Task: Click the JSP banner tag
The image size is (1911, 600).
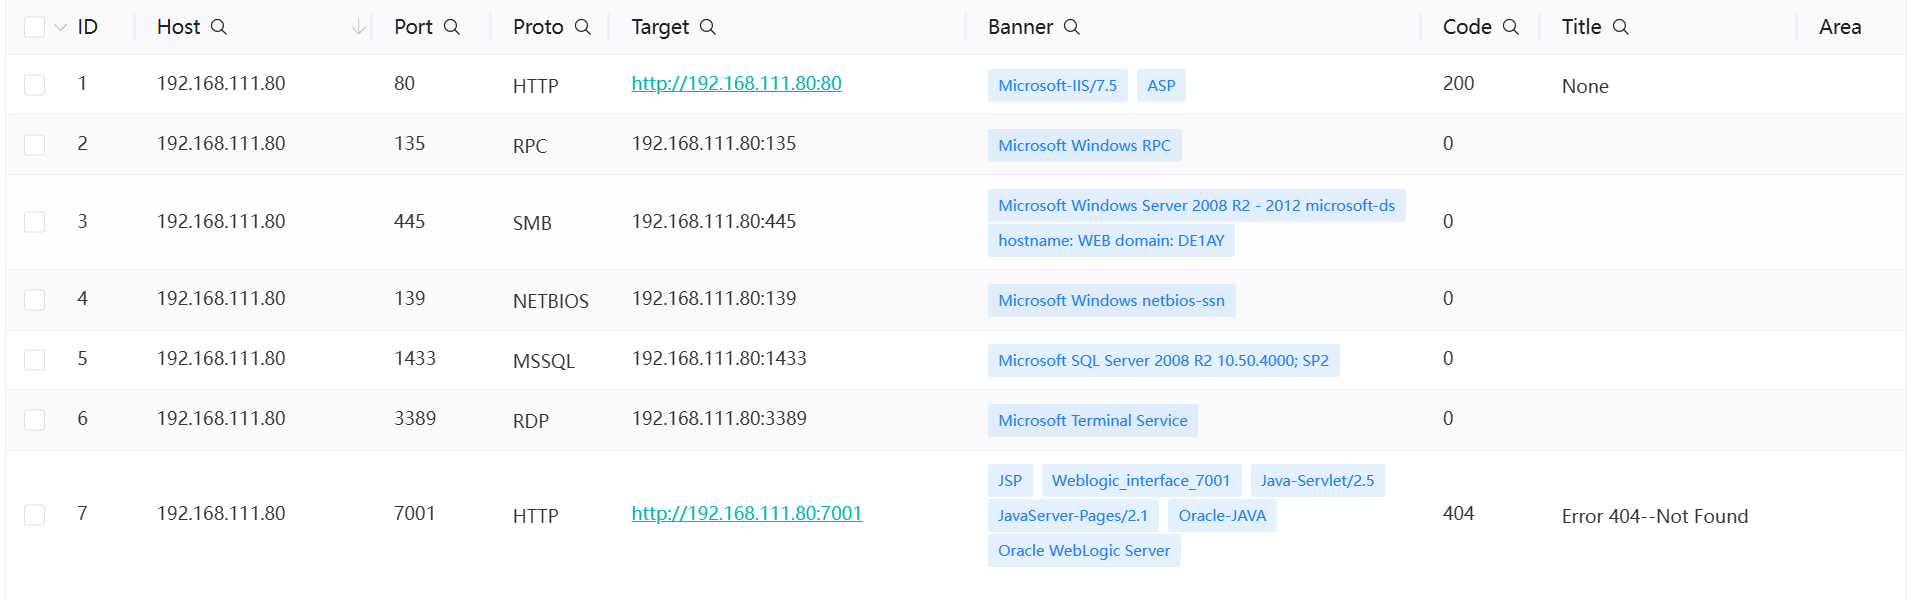Action: click(x=1010, y=481)
